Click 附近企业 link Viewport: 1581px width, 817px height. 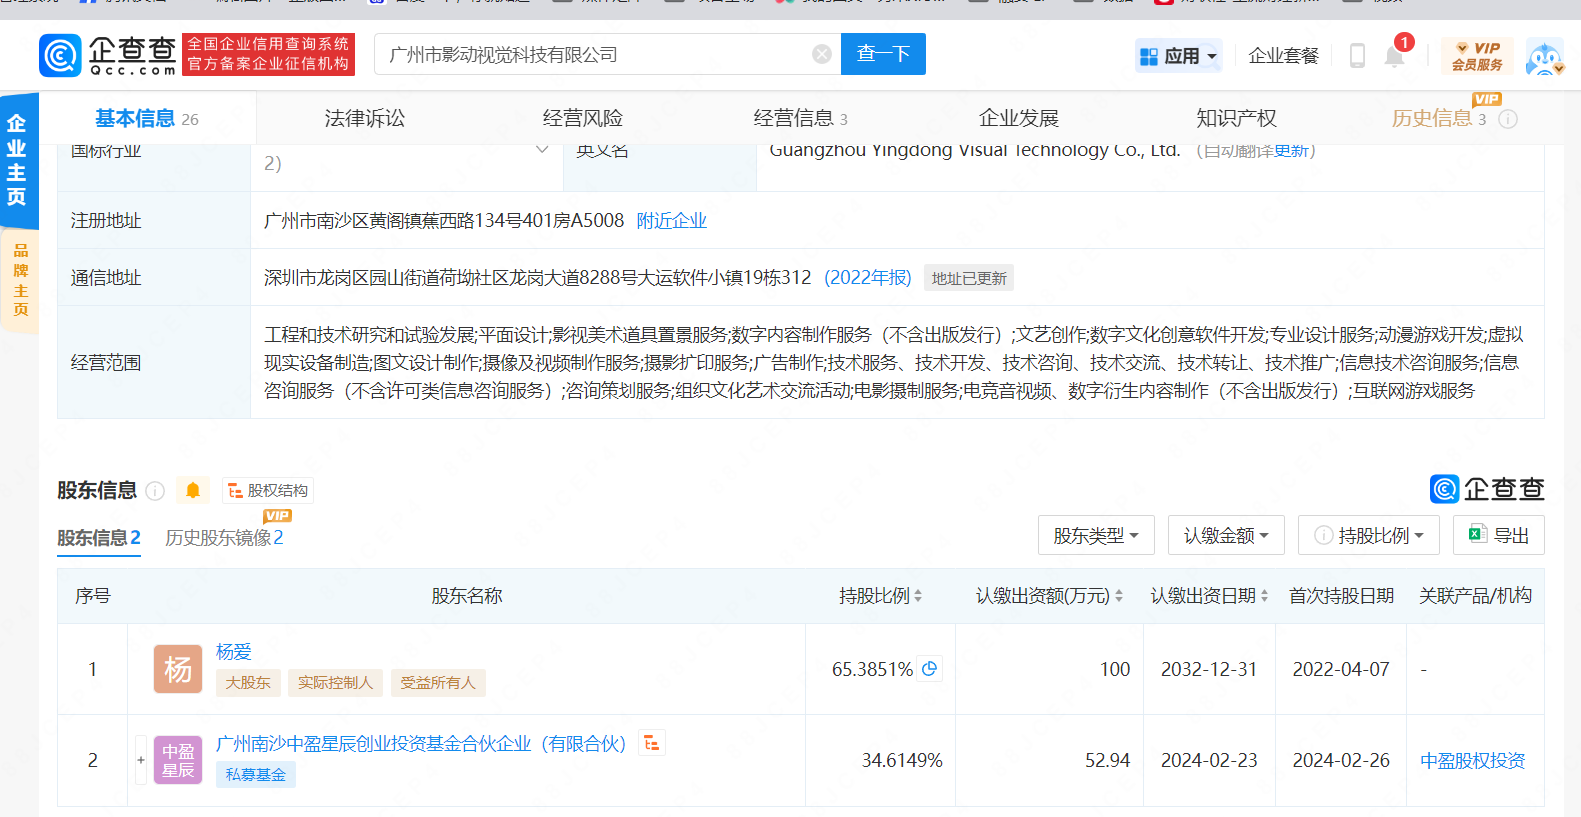click(x=672, y=220)
